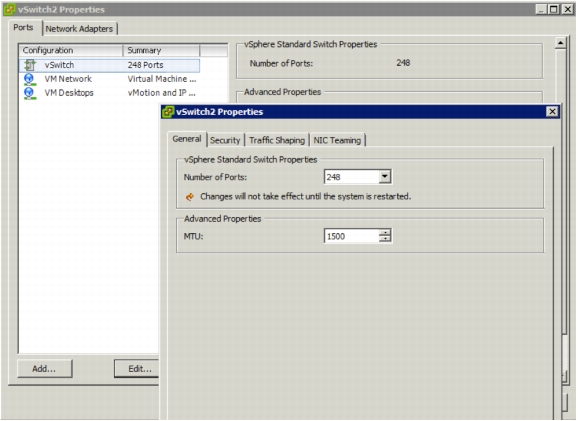This screenshot has height=421, width=578.
Task: Select the Ports tab in the back window
Action: pyautogui.click(x=23, y=27)
